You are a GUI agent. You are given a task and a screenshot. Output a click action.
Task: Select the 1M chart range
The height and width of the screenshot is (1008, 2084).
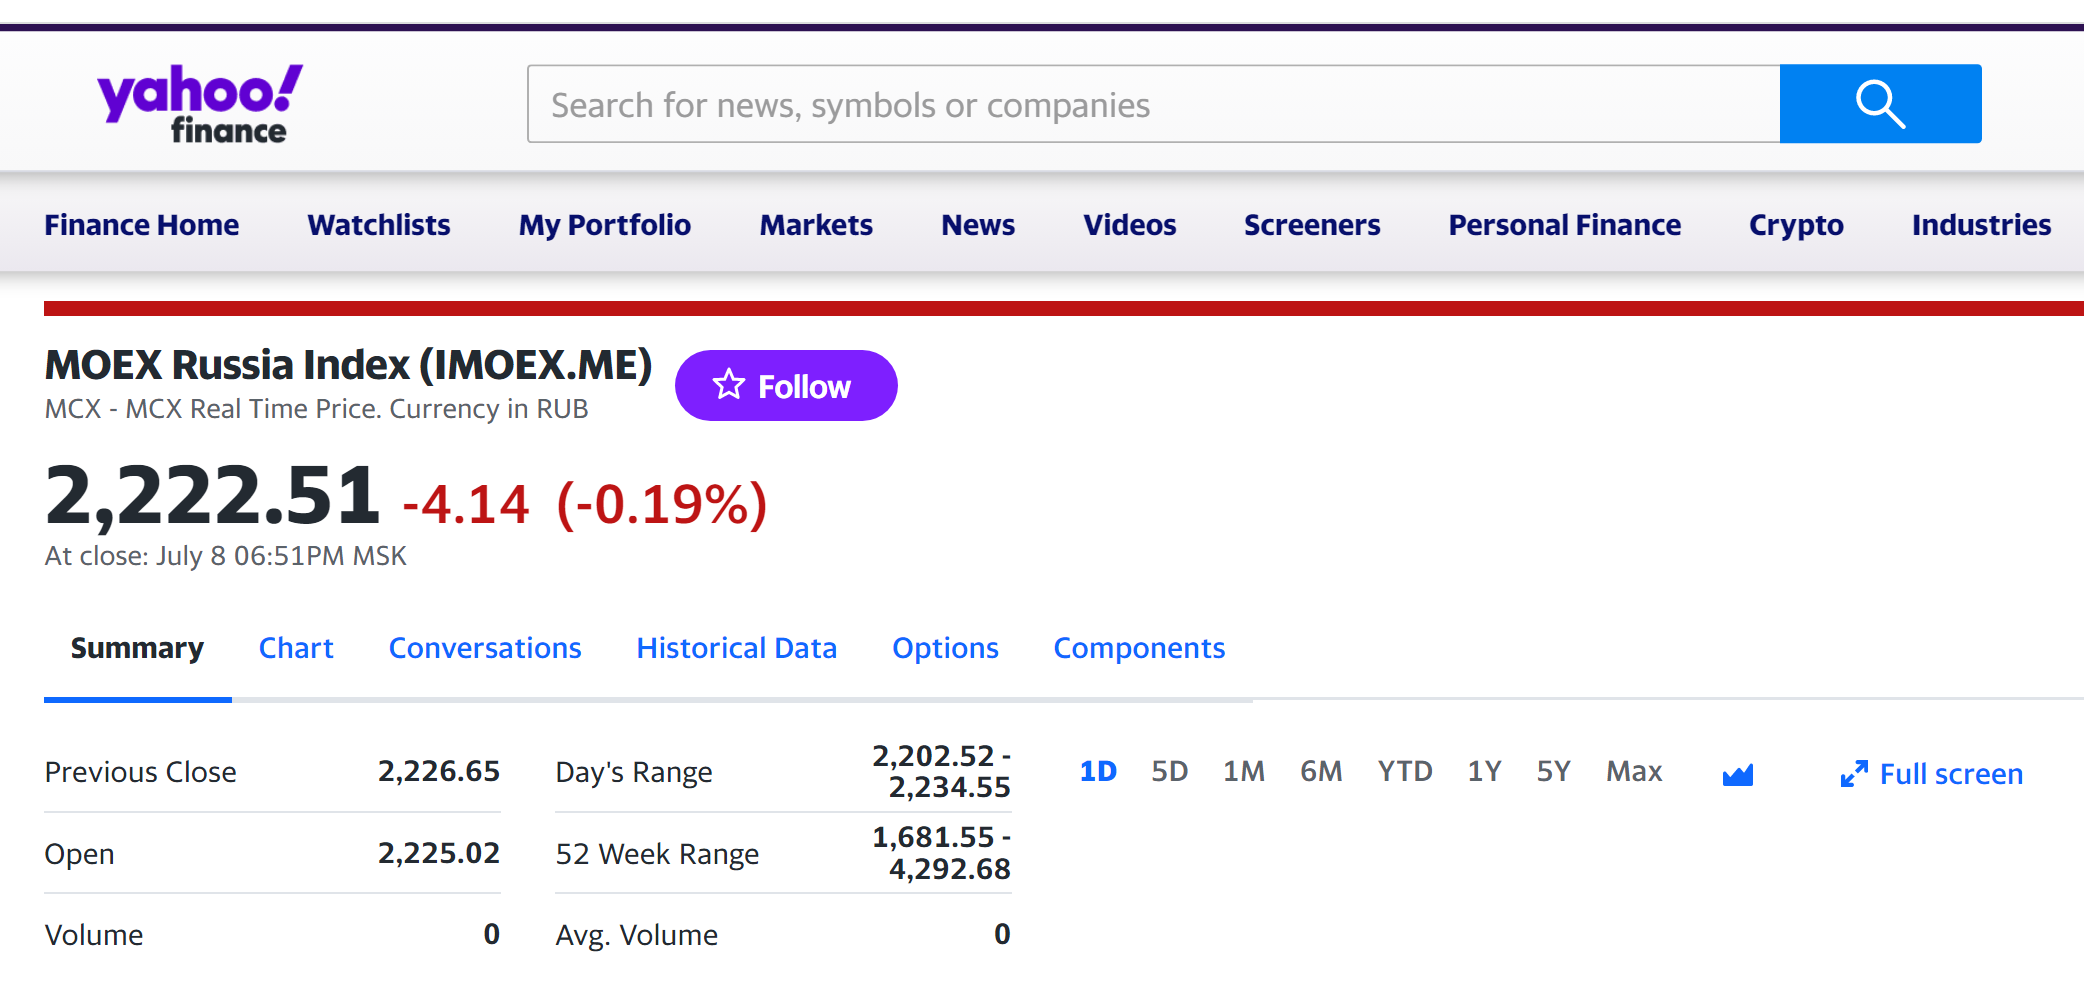[x=1244, y=771]
